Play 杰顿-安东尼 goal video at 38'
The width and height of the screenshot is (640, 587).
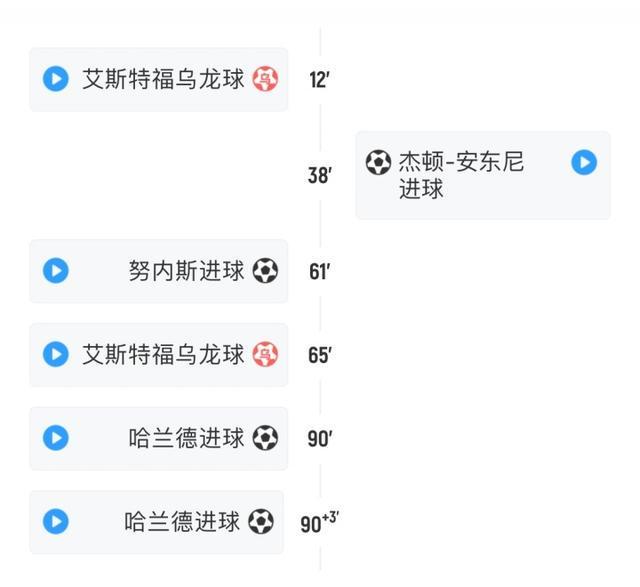pos(584,162)
